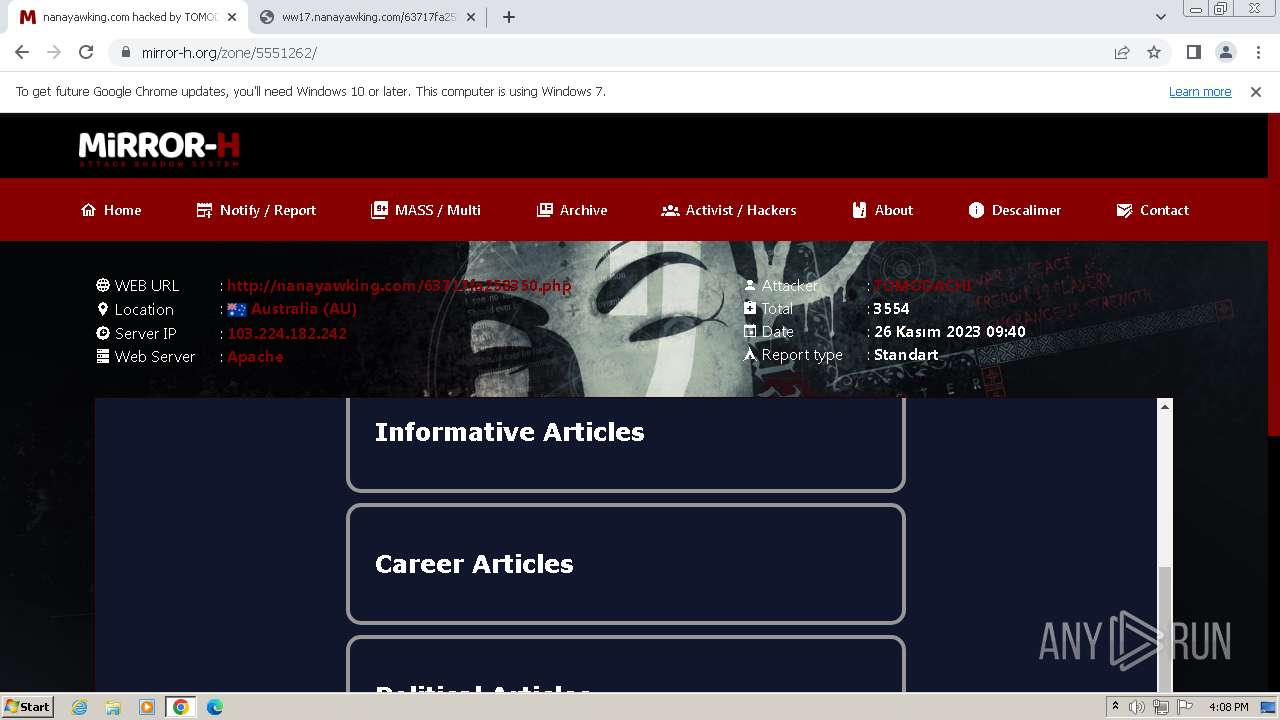Open Internet Explorer from taskbar
Viewport: 1280px width, 720px height.
pos(80,707)
